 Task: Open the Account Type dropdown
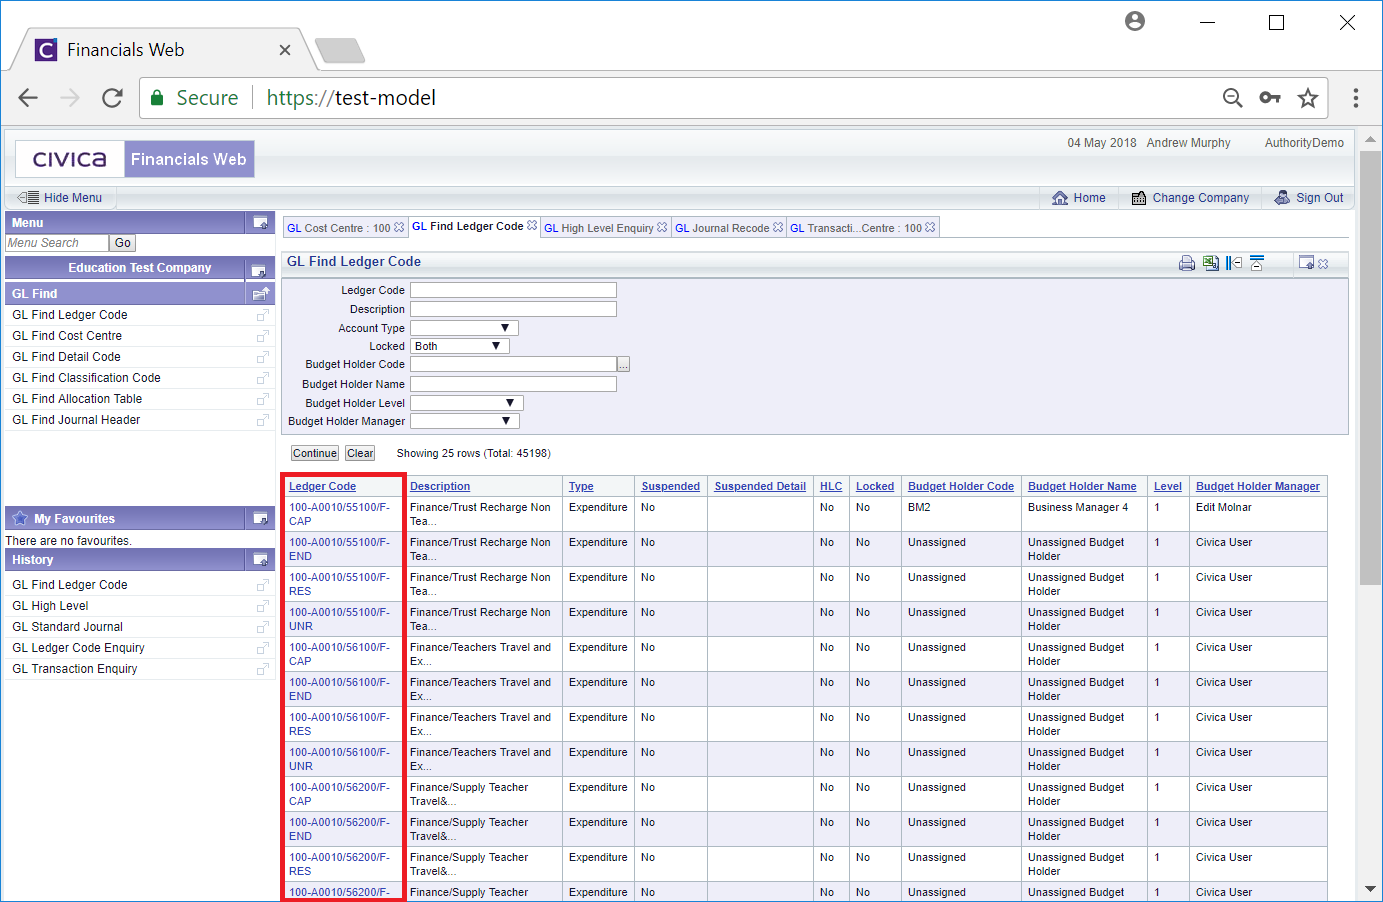[464, 328]
